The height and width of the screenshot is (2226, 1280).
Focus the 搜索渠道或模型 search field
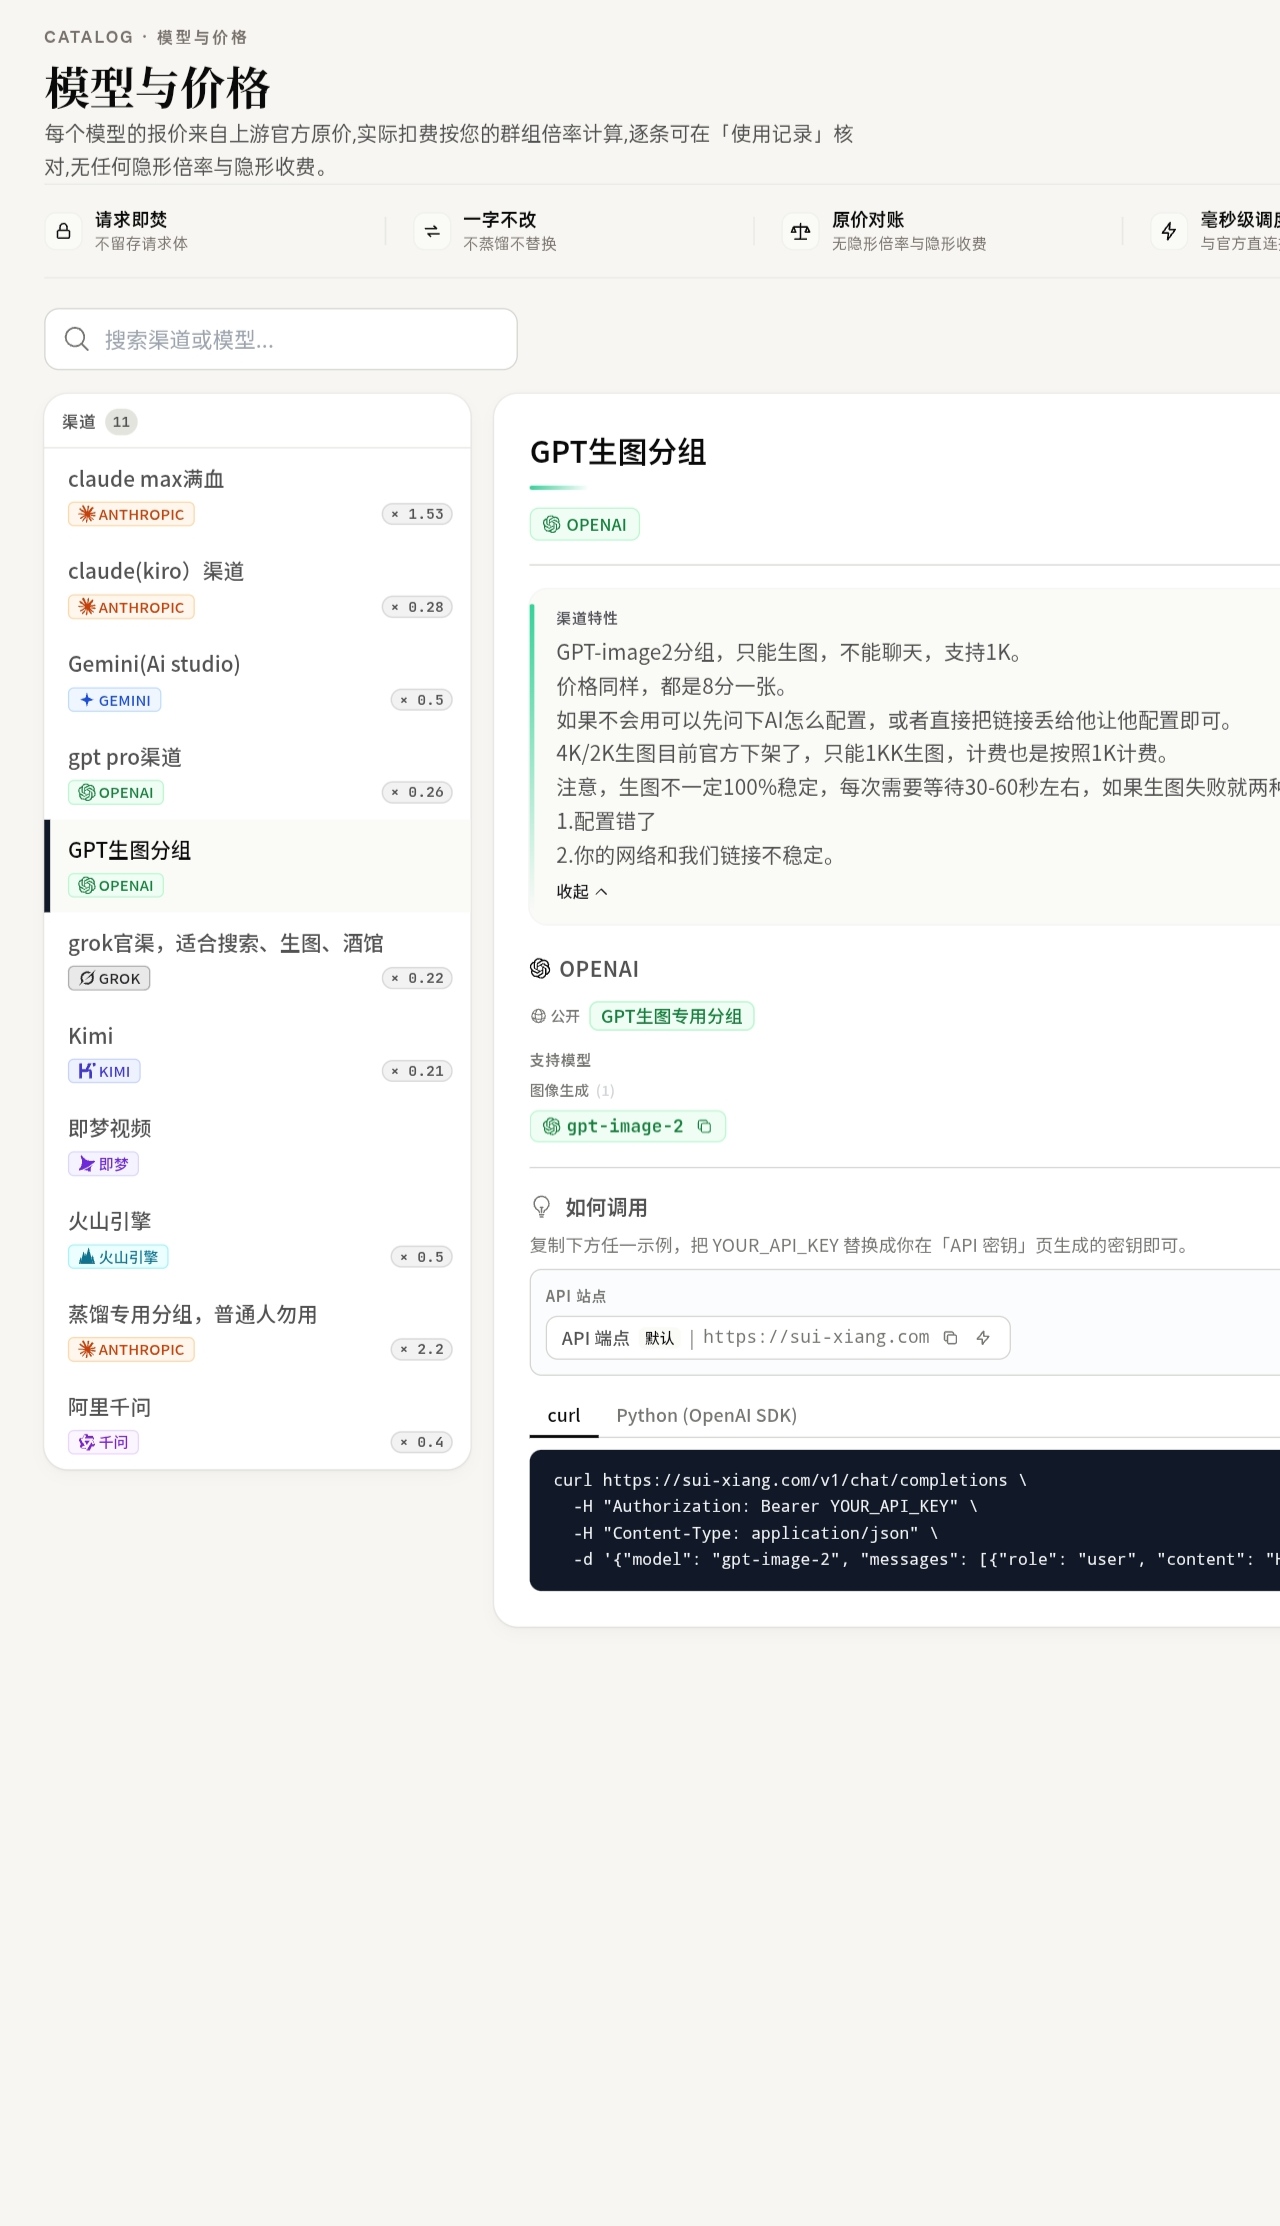(281, 339)
